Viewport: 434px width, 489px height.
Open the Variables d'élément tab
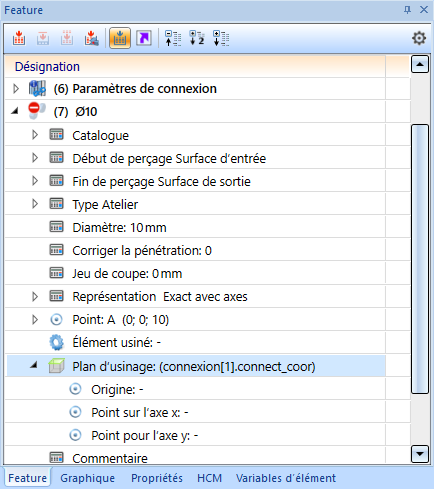tap(286, 478)
